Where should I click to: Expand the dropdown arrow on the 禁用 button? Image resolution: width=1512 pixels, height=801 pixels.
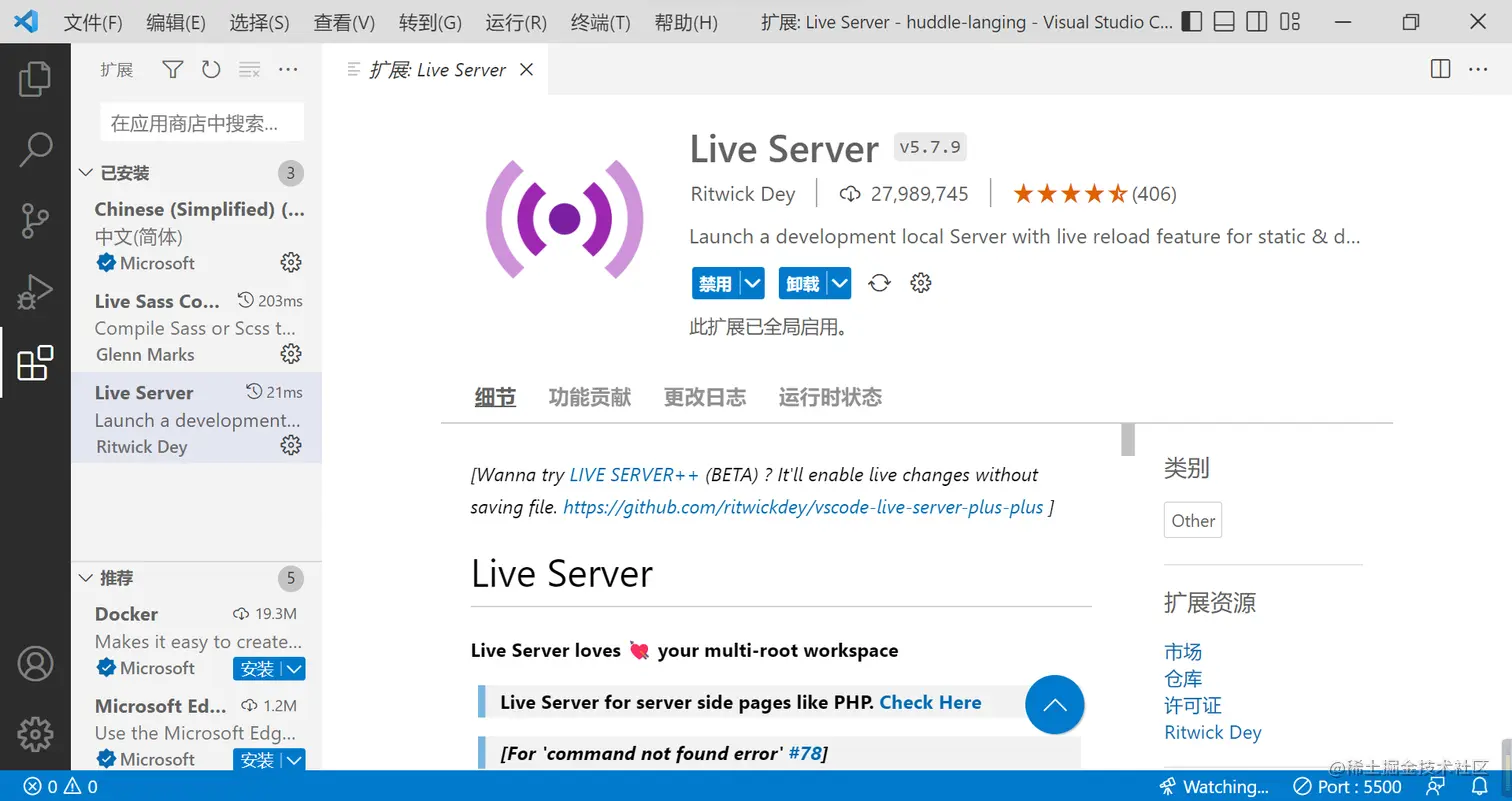pos(753,283)
